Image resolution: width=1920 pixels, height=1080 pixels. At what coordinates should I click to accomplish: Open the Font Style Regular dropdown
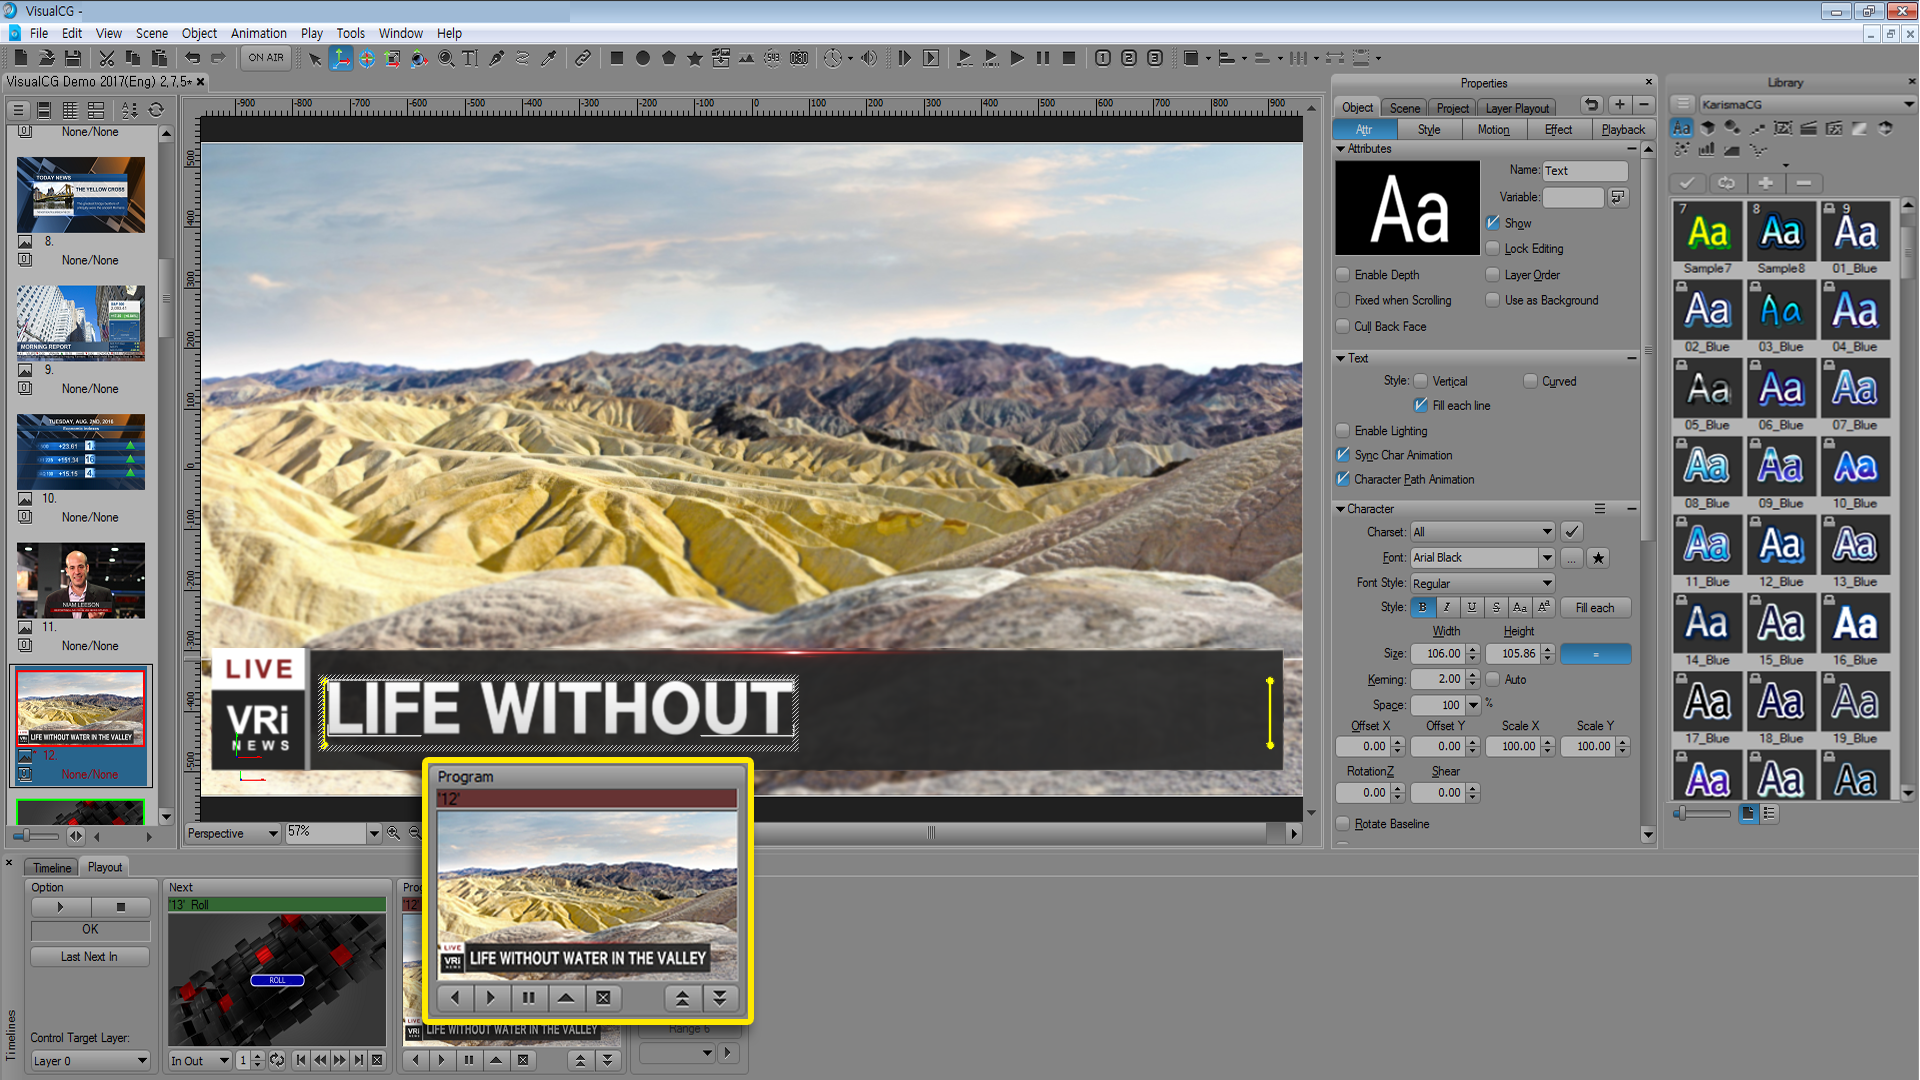(x=1483, y=583)
